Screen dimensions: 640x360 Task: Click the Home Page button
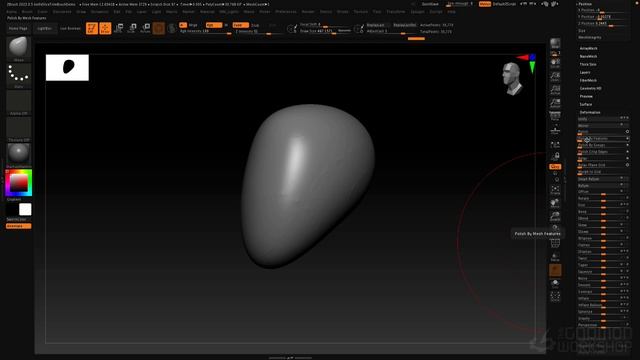click(18, 29)
